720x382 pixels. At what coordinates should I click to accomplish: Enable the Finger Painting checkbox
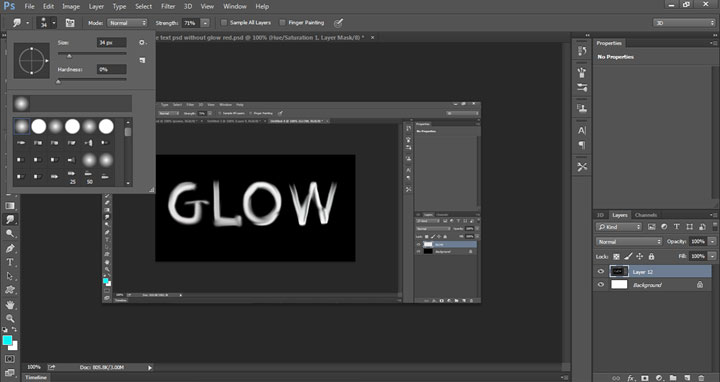click(x=282, y=22)
